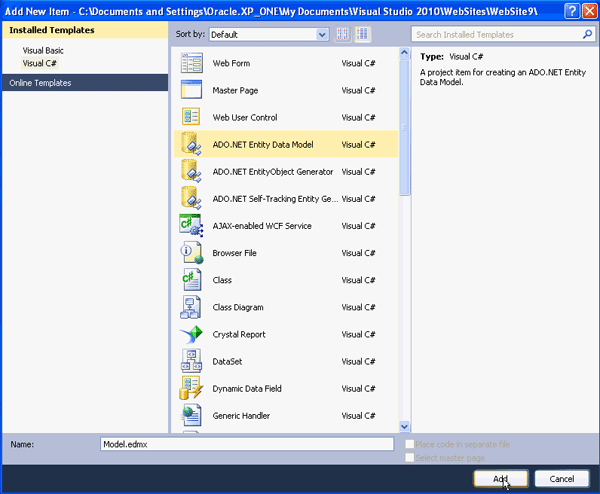Click the Search Installed Templates field
This screenshot has width=600, height=494.
tap(500, 34)
